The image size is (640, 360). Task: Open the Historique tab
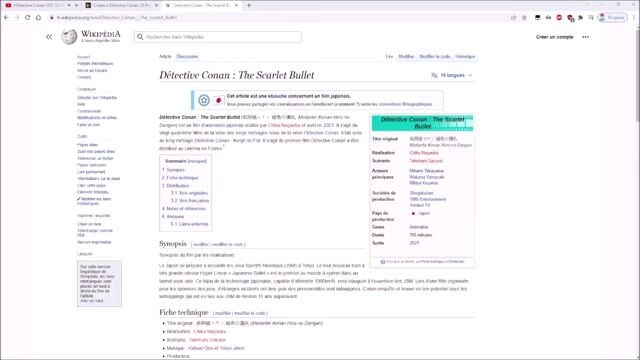(x=465, y=56)
